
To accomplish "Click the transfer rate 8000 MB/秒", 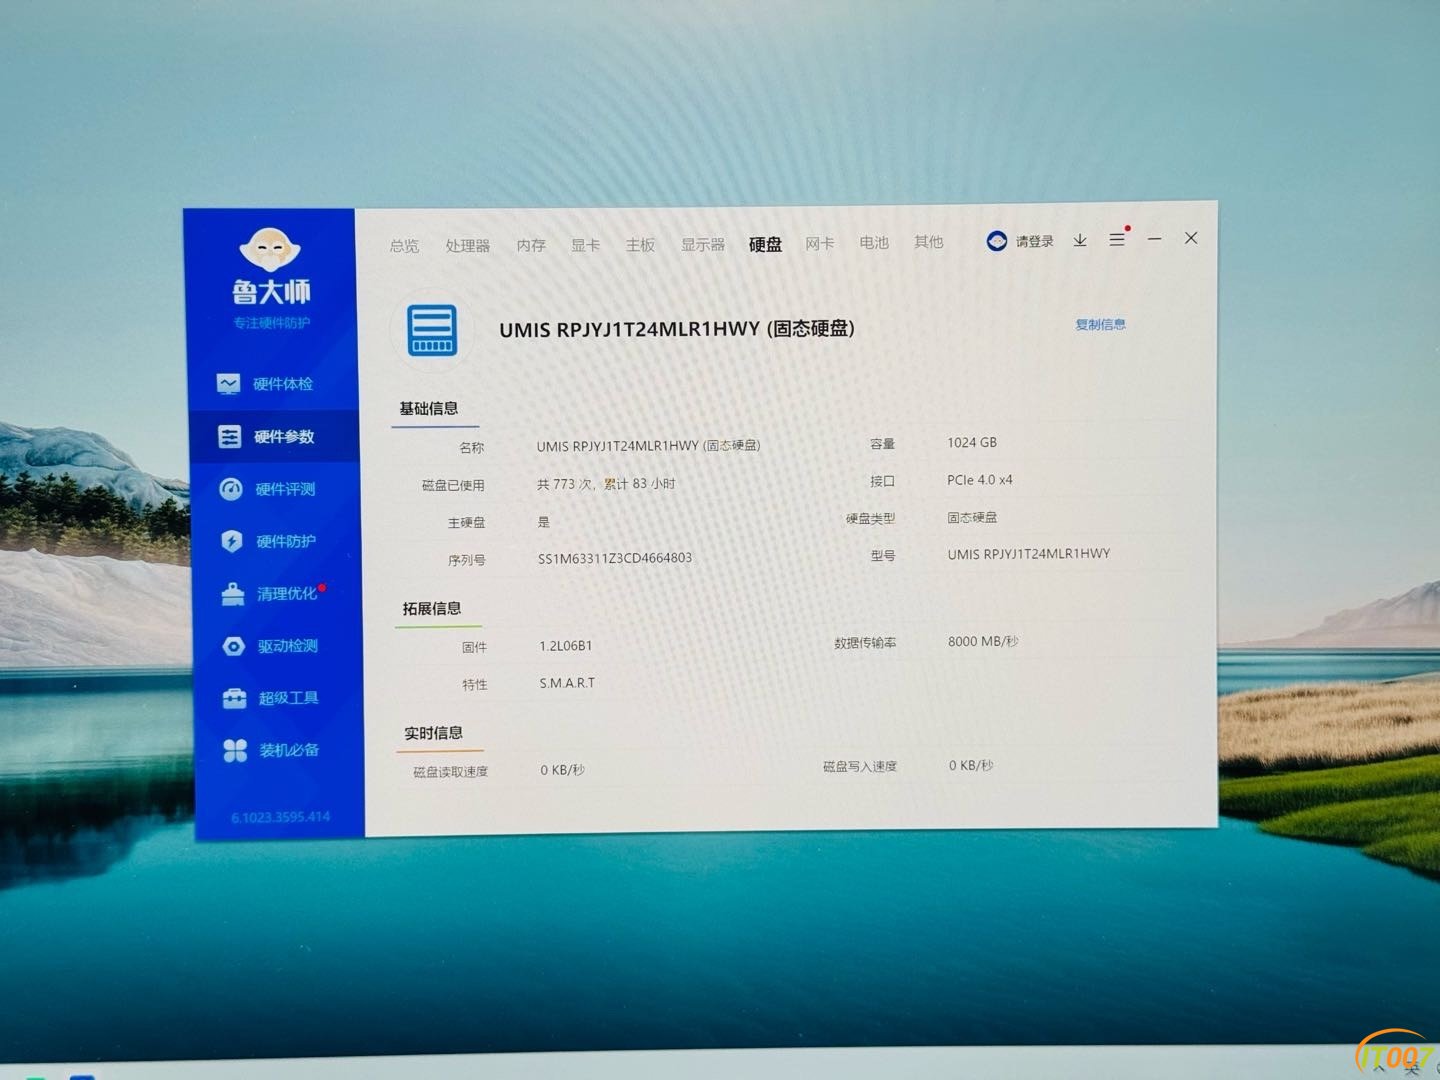I will (x=983, y=641).
